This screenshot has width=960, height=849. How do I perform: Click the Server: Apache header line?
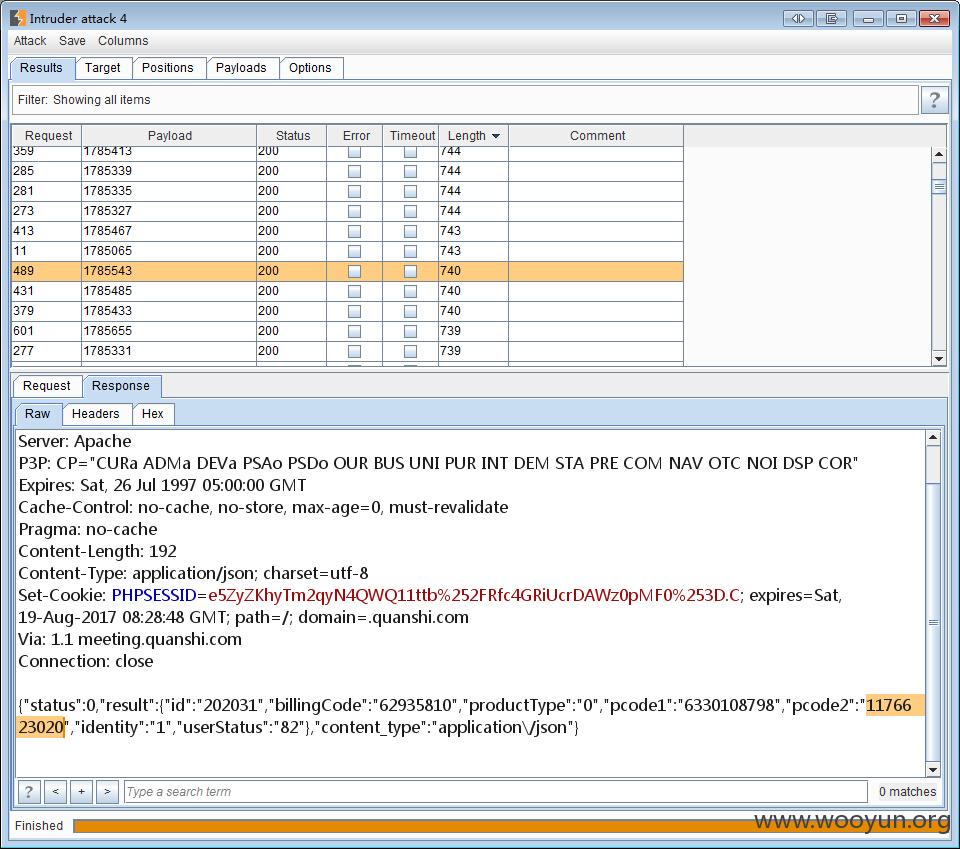[x=75, y=441]
